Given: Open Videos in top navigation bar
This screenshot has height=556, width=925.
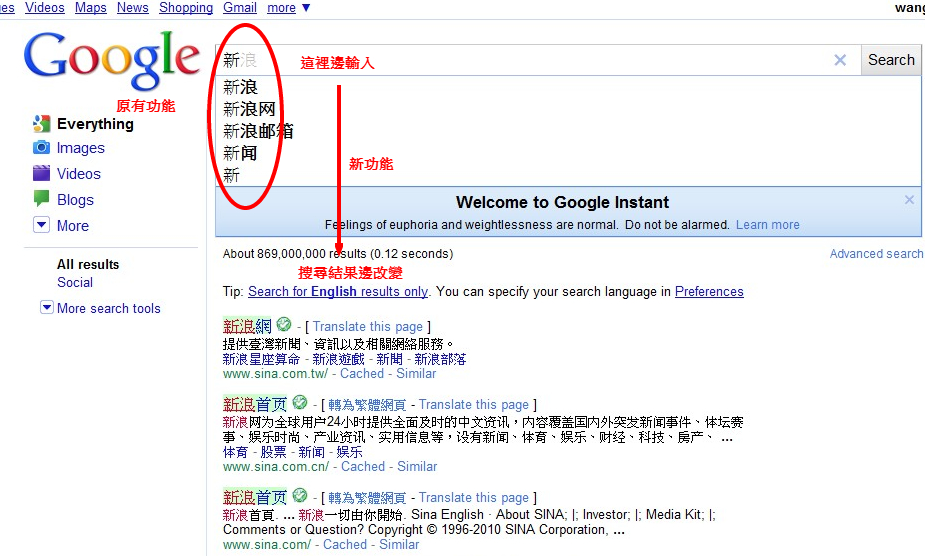Looking at the screenshot, I should click(45, 8).
